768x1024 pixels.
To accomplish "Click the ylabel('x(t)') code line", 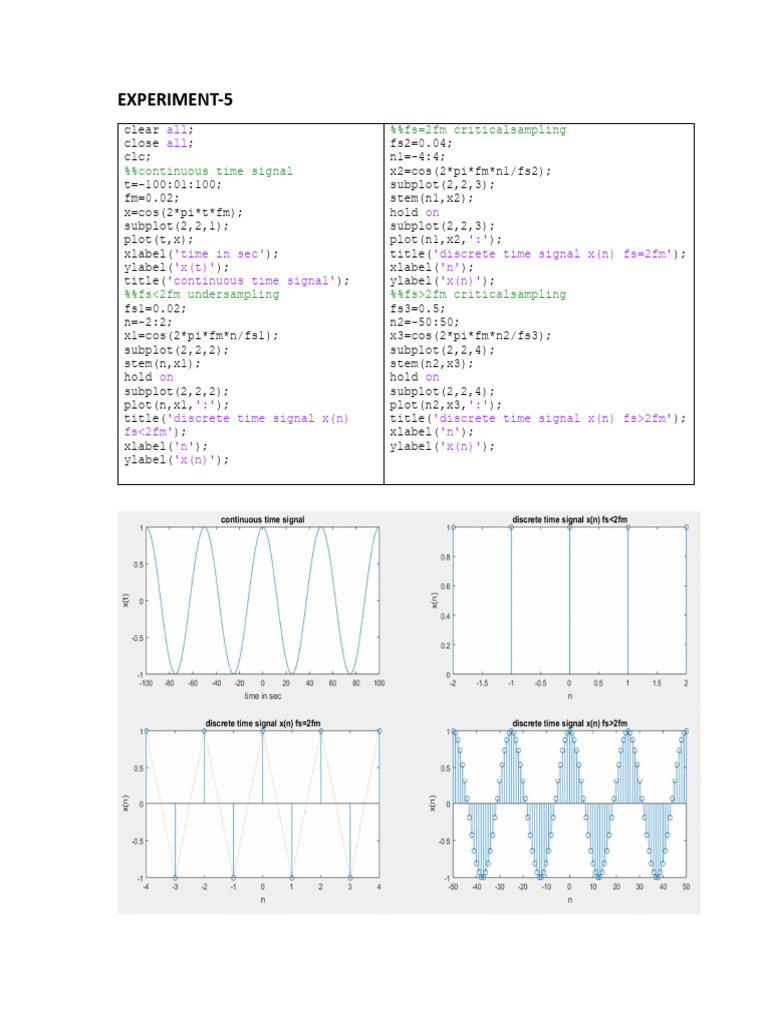I will [x=176, y=268].
